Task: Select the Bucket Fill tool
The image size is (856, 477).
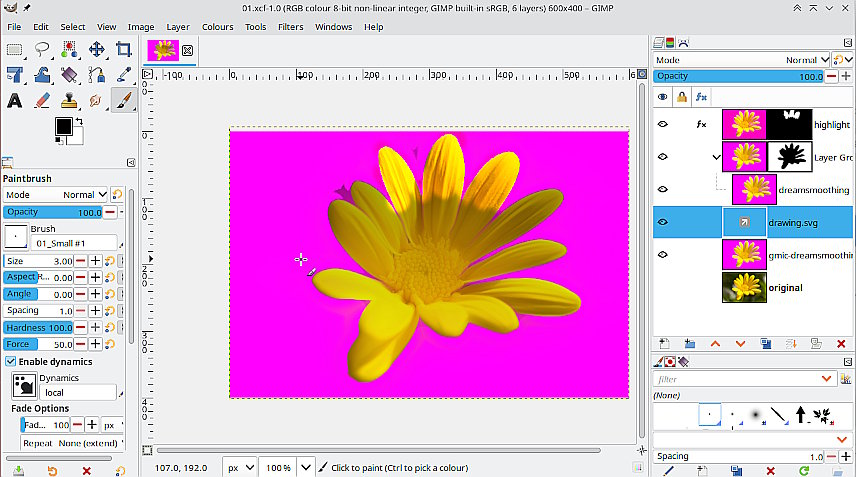Action: pos(69,75)
